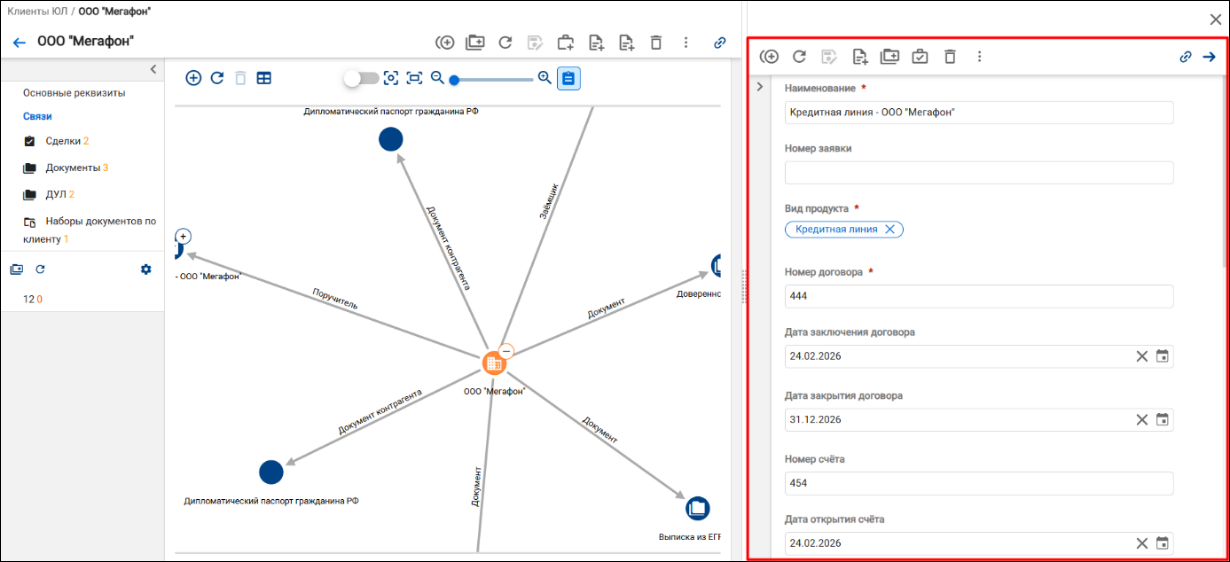
Task: Select central orange ООО "Мегафон" node
Action: coord(493,365)
